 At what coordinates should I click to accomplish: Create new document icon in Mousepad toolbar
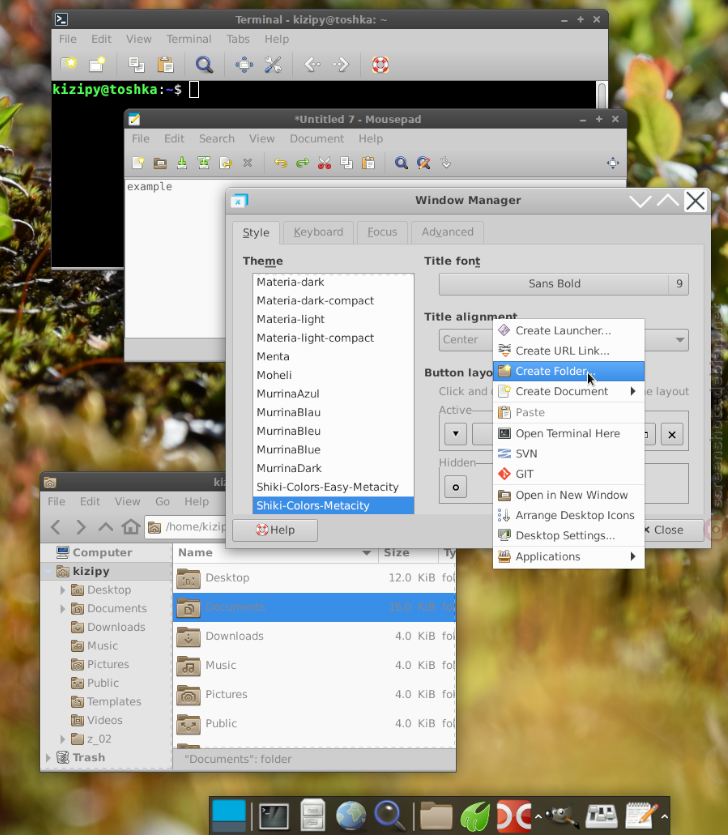click(x=138, y=162)
